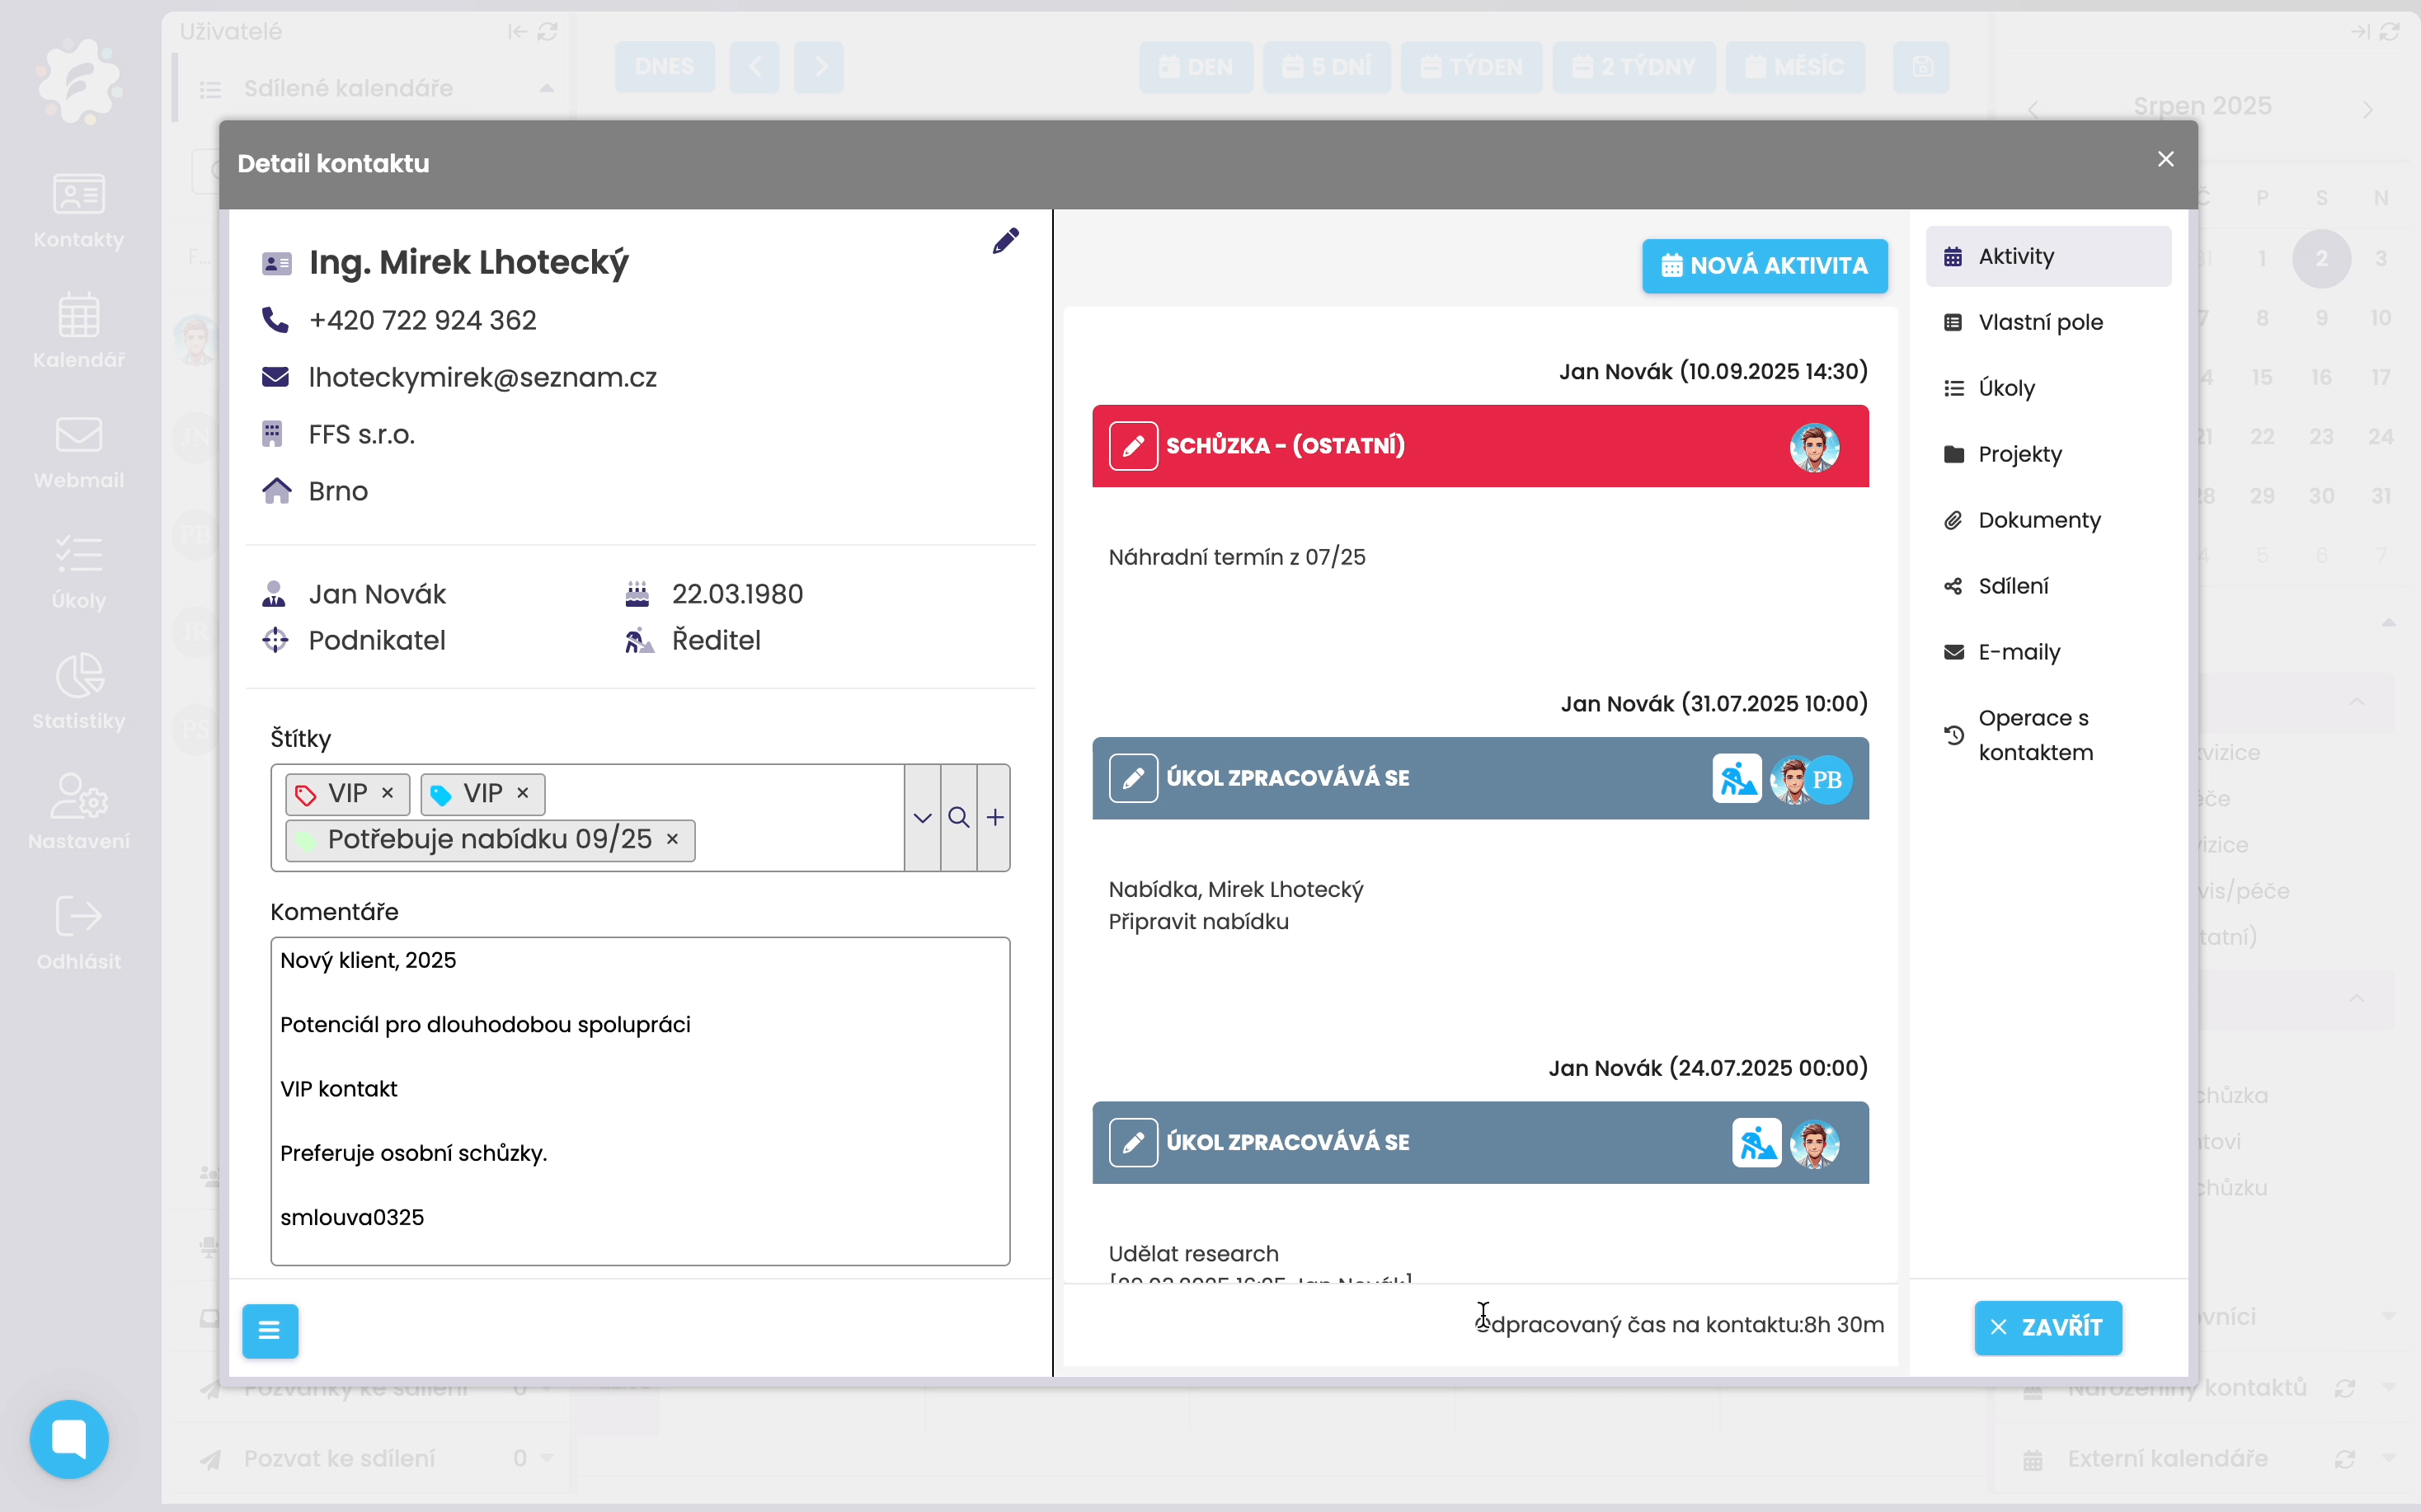
Task: Open the Vlastní pole tab
Action: 2039,322
